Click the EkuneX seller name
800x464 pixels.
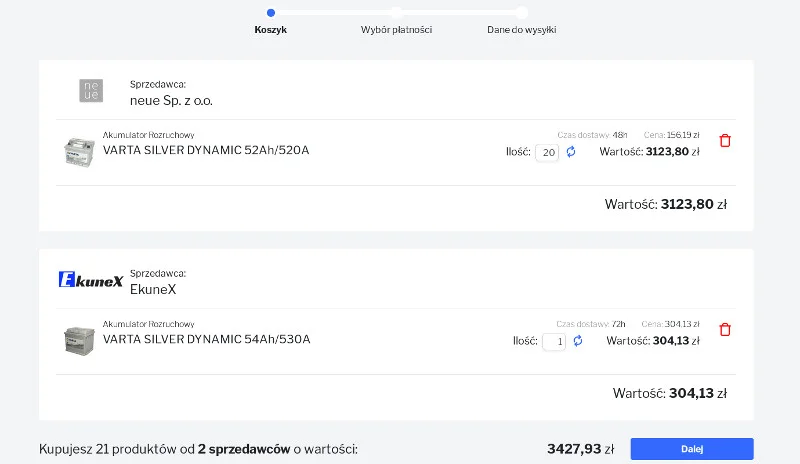(x=153, y=289)
